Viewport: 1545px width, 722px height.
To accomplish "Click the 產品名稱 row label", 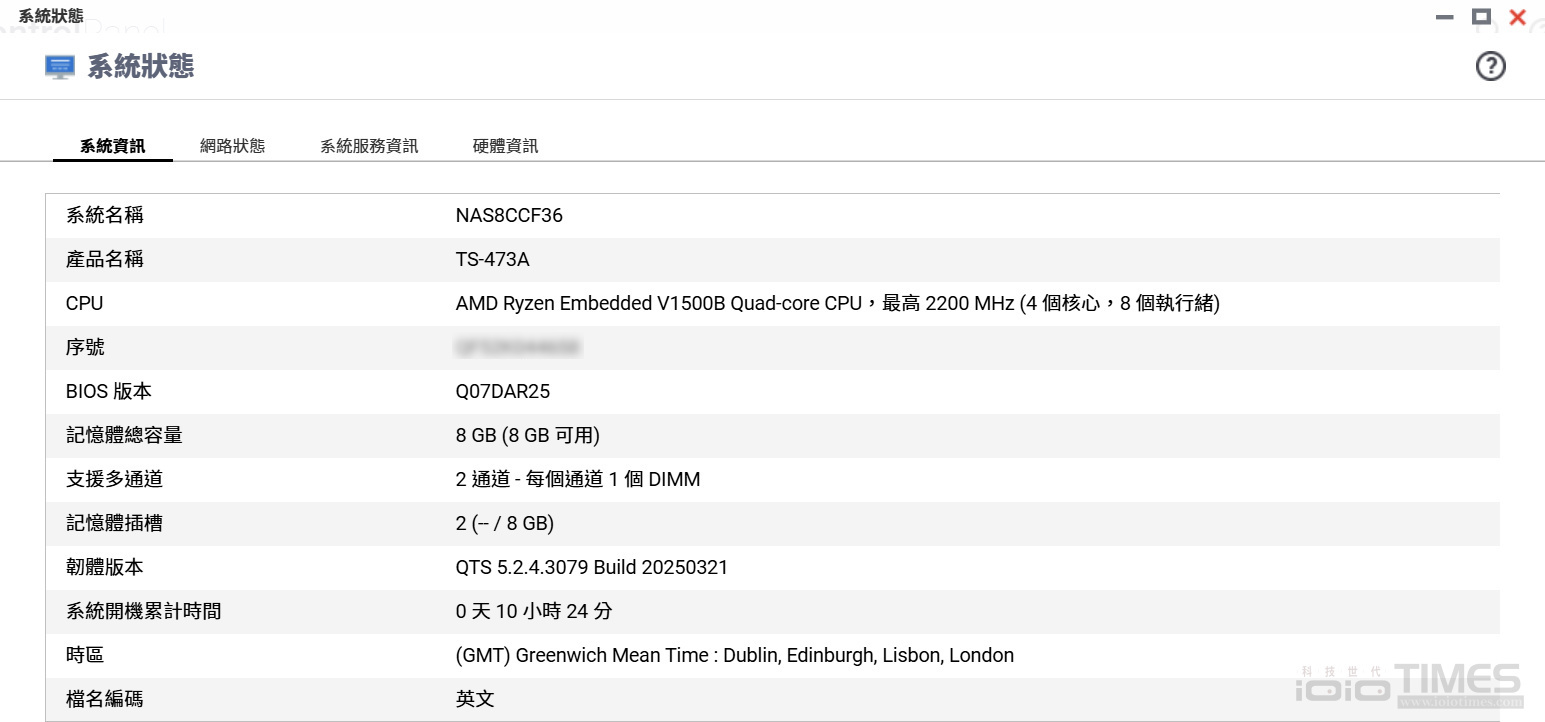I will tap(104, 259).
